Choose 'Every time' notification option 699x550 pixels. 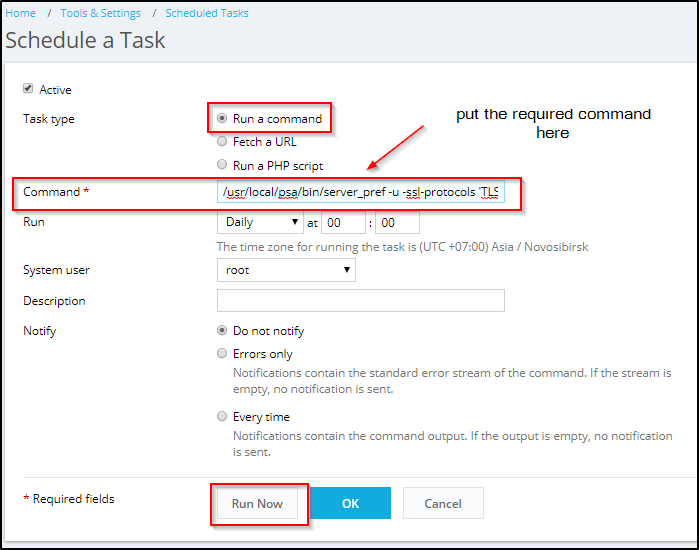coord(222,416)
